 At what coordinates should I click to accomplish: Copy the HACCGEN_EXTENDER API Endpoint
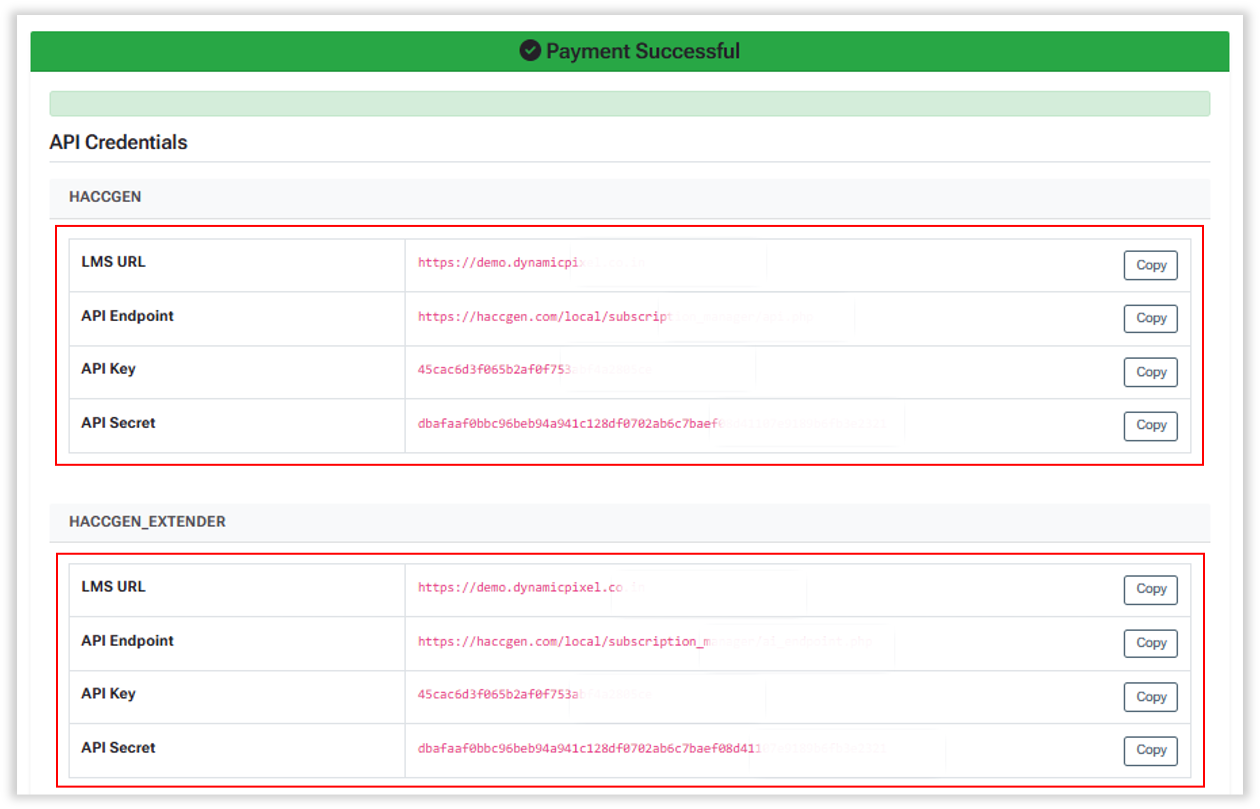[x=1151, y=643]
